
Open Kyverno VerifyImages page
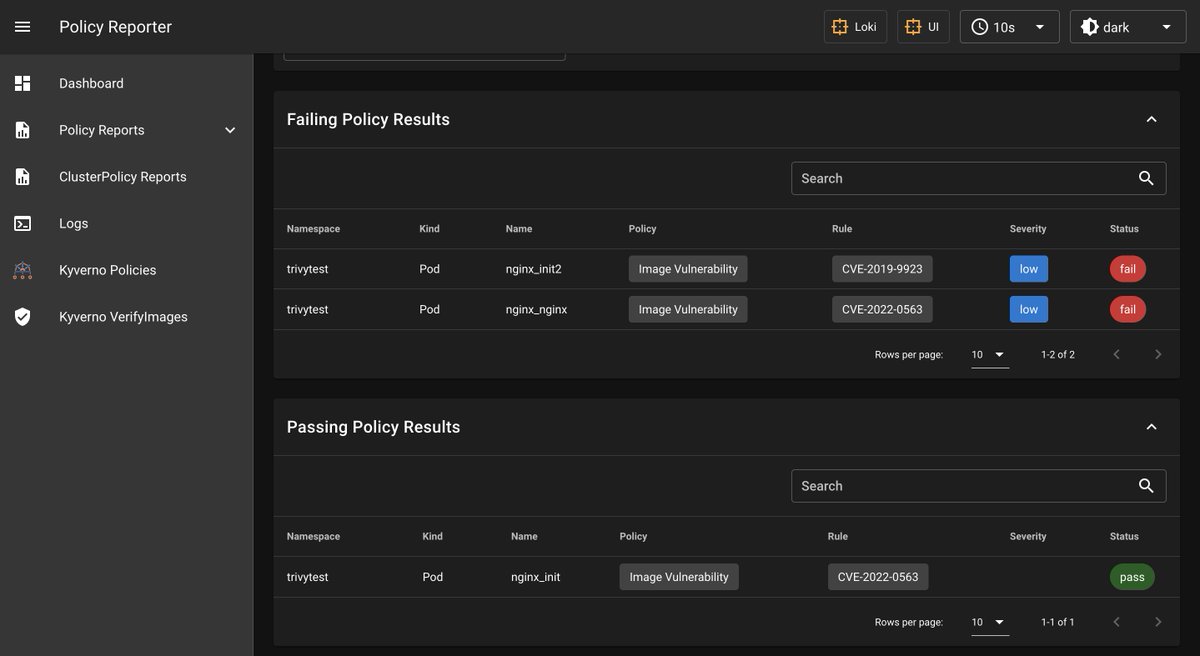[x=126, y=317]
